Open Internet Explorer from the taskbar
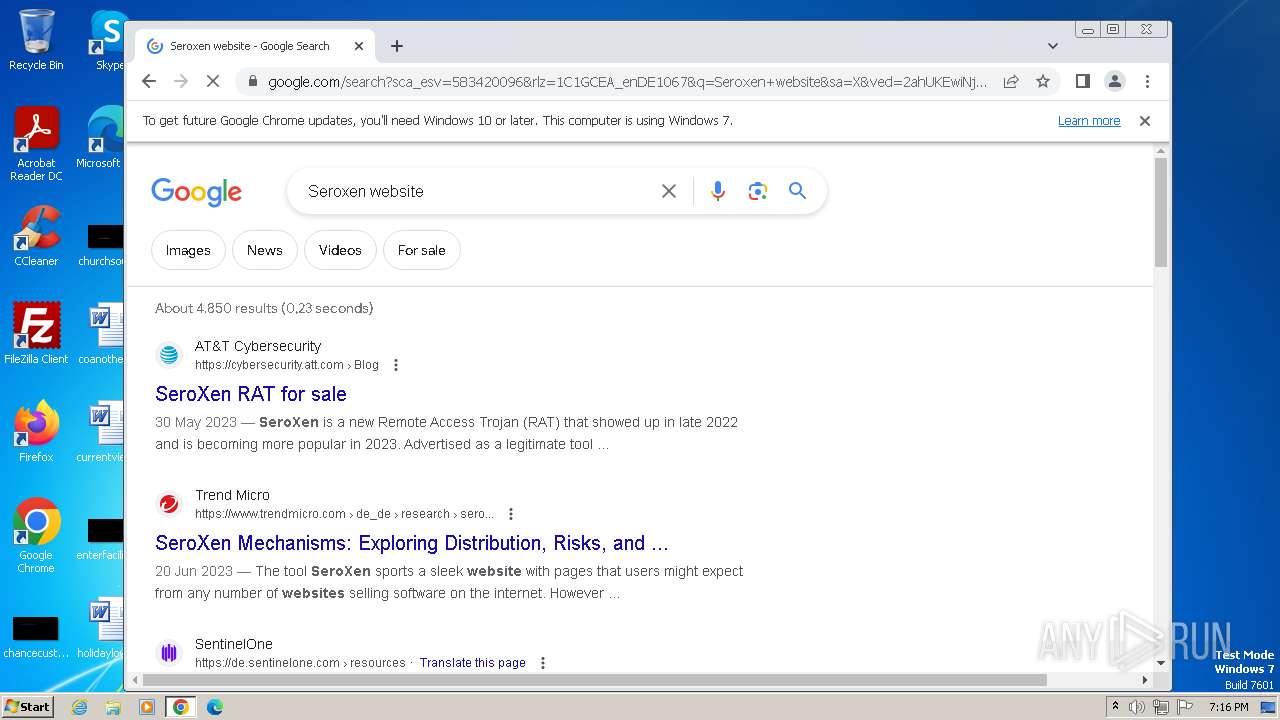This screenshot has width=1280, height=720. pos(80,707)
